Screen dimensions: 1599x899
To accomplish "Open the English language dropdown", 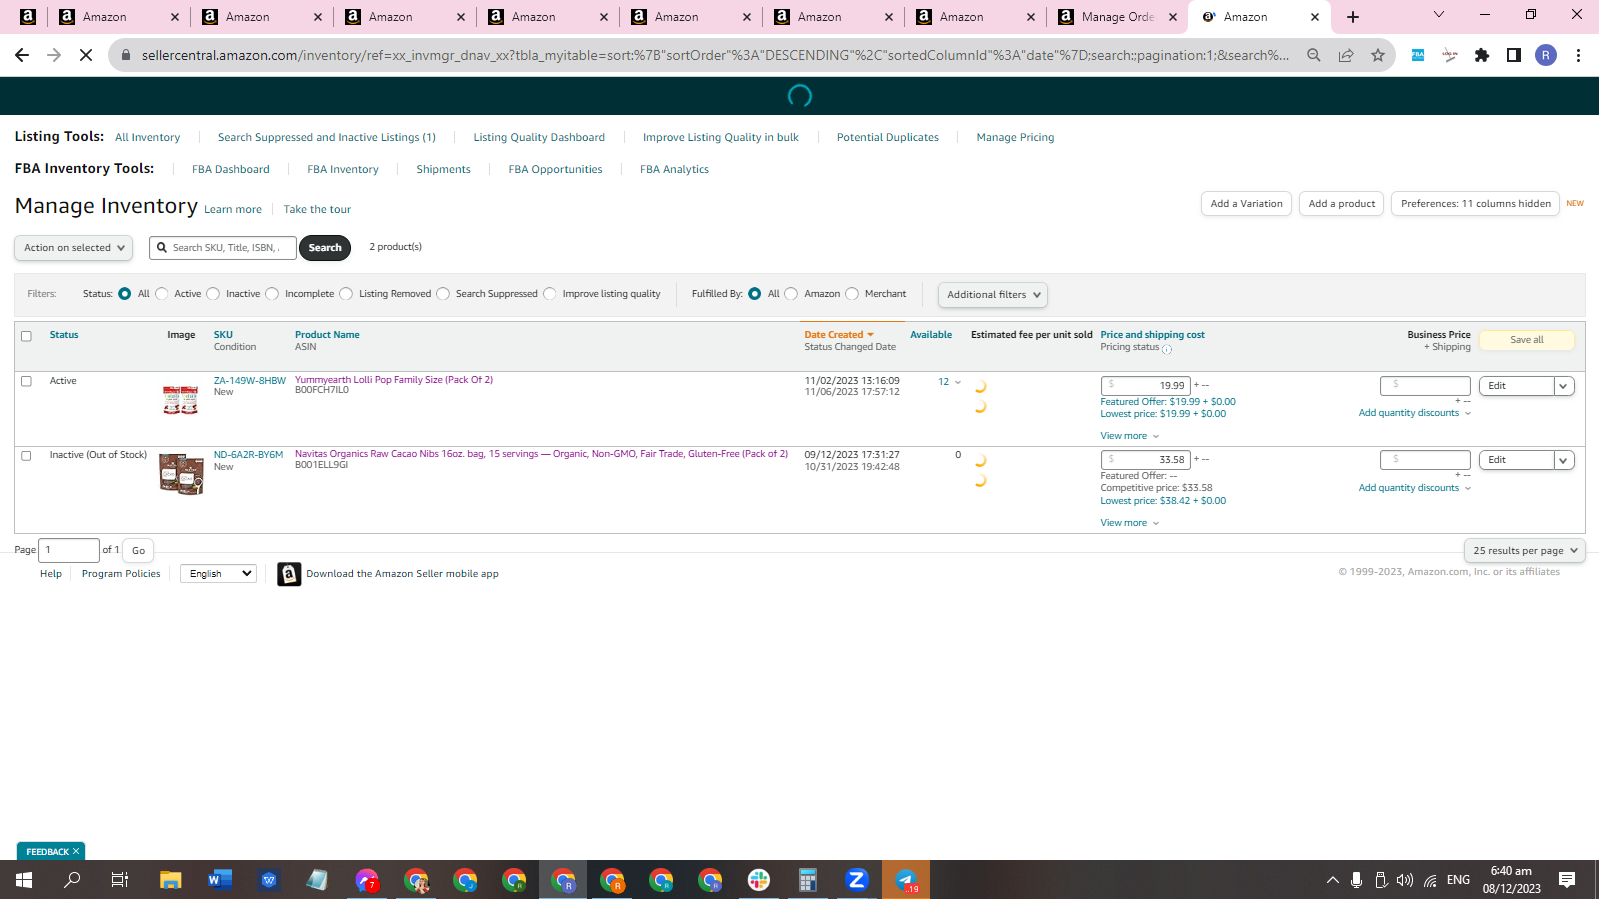I will pos(218,574).
